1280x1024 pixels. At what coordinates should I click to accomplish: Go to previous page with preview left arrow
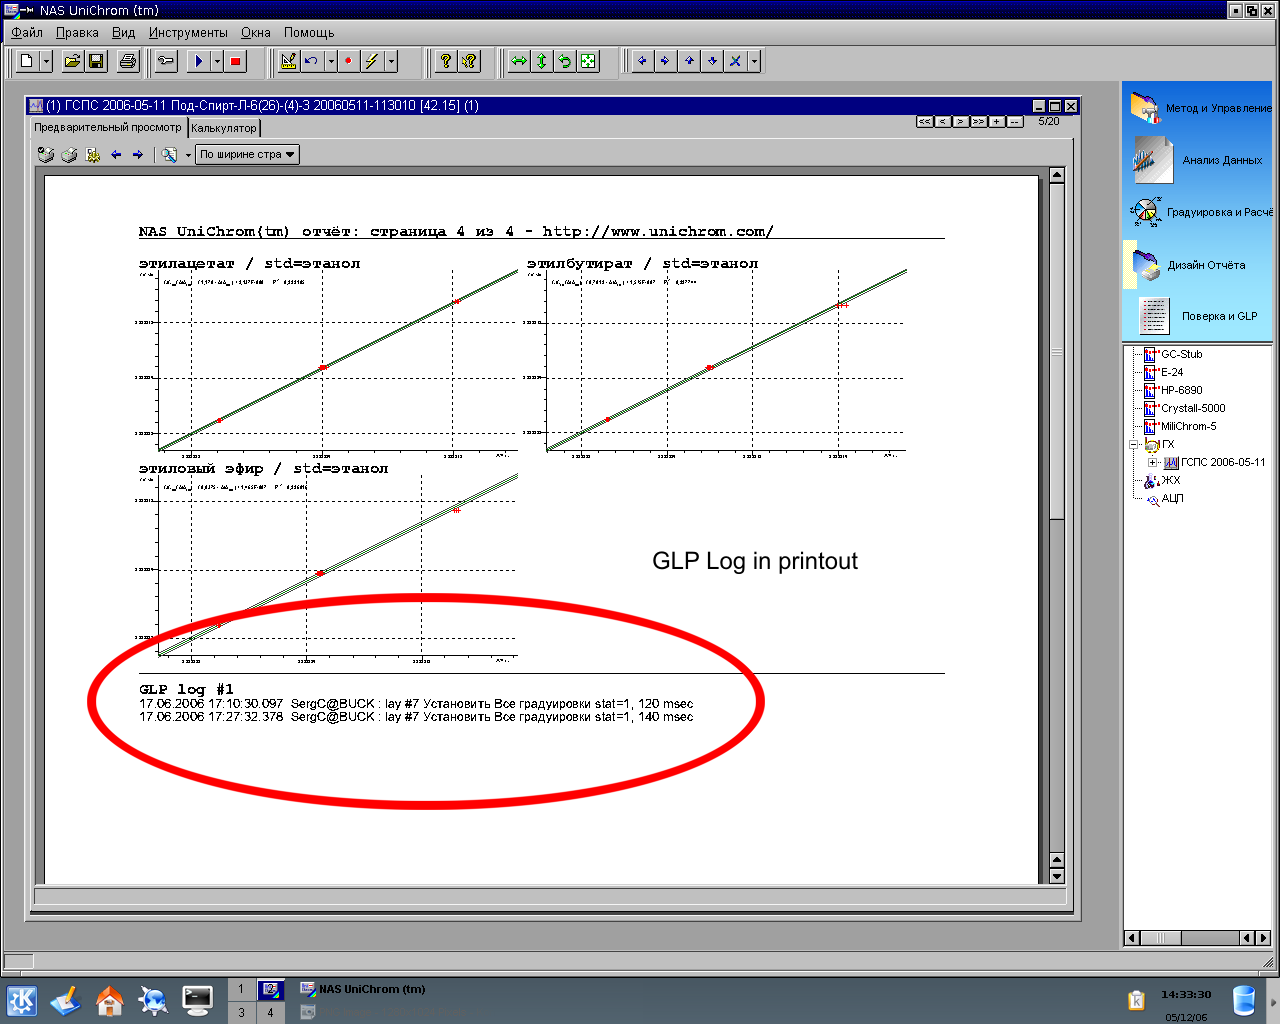[116, 155]
